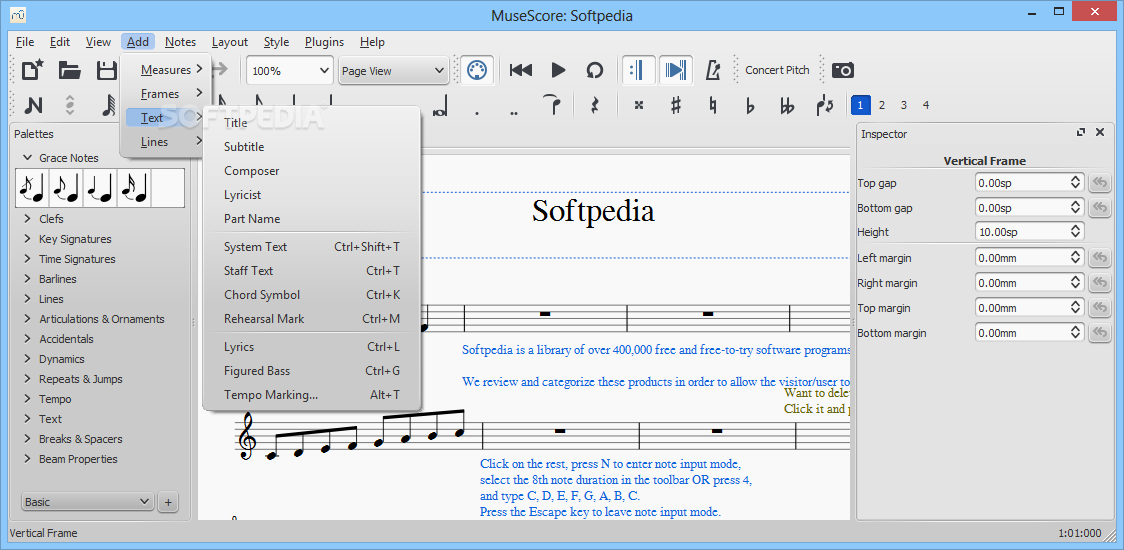Rewind playback to start
The image size is (1124, 550).
[x=521, y=70]
